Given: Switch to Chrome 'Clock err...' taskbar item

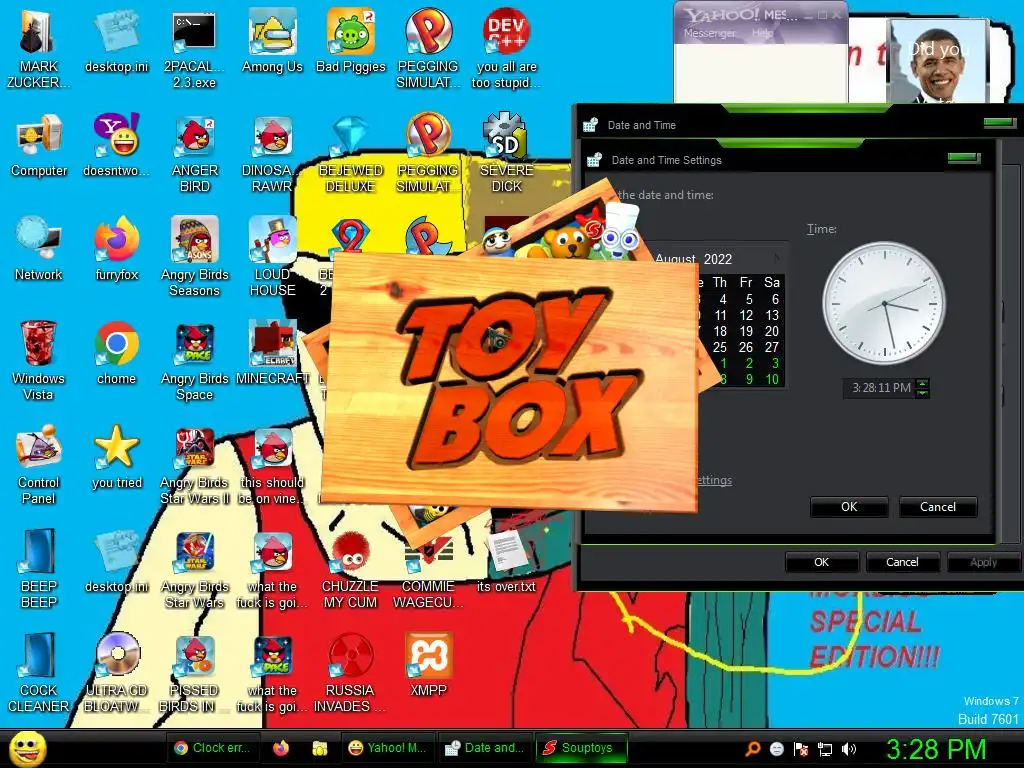Looking at the screenshot, I should coord(212,748).
